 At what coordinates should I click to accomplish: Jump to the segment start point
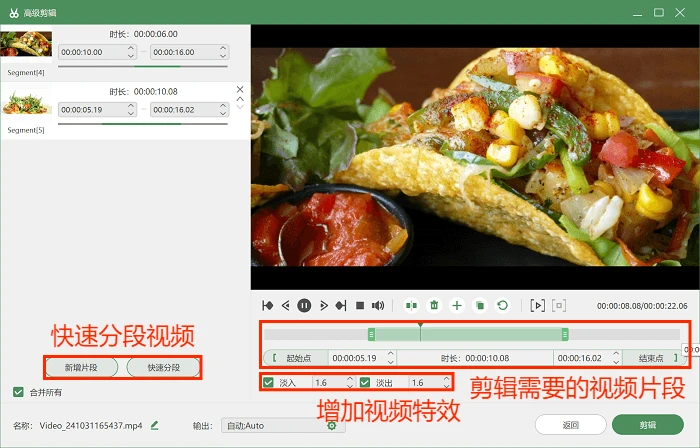tap(267, 306)
